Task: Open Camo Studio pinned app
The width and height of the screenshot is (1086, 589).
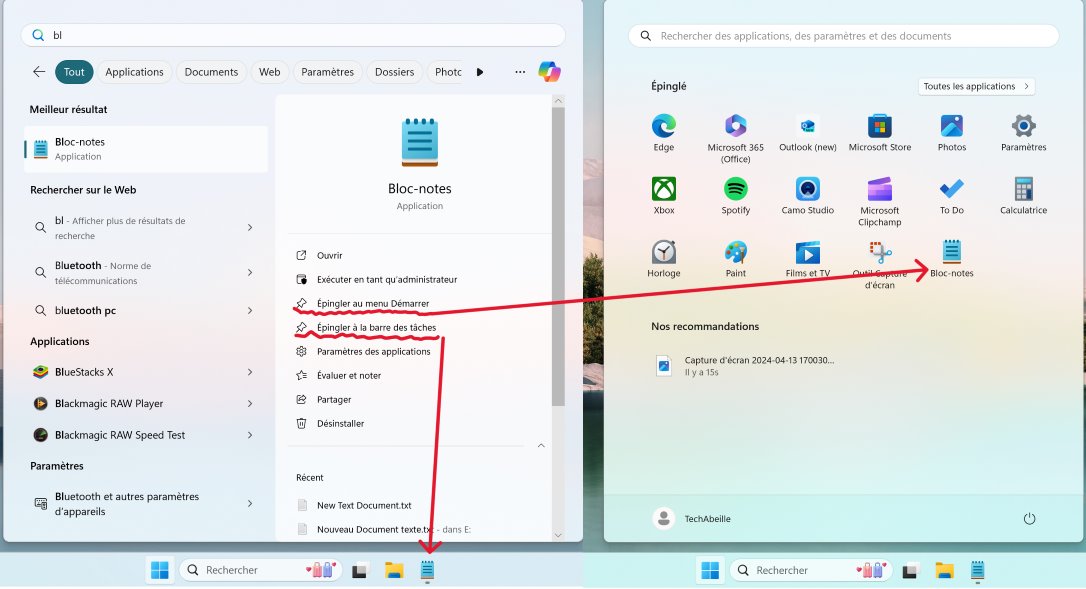Action: [808, 189]
